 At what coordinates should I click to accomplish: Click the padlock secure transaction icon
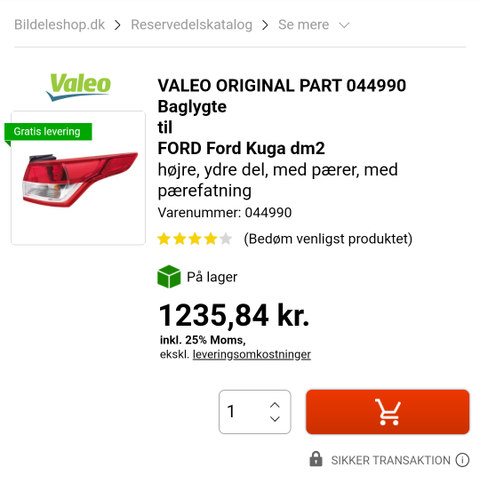(x=316, y=459)
